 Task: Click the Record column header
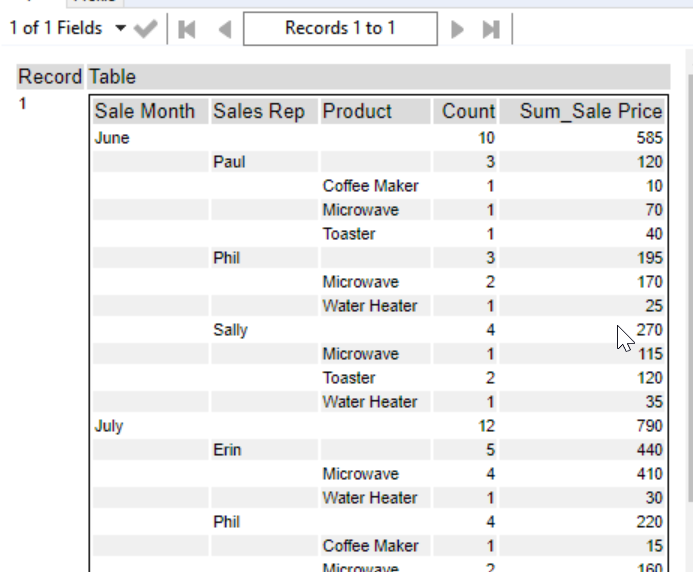[x=50, y=76]
